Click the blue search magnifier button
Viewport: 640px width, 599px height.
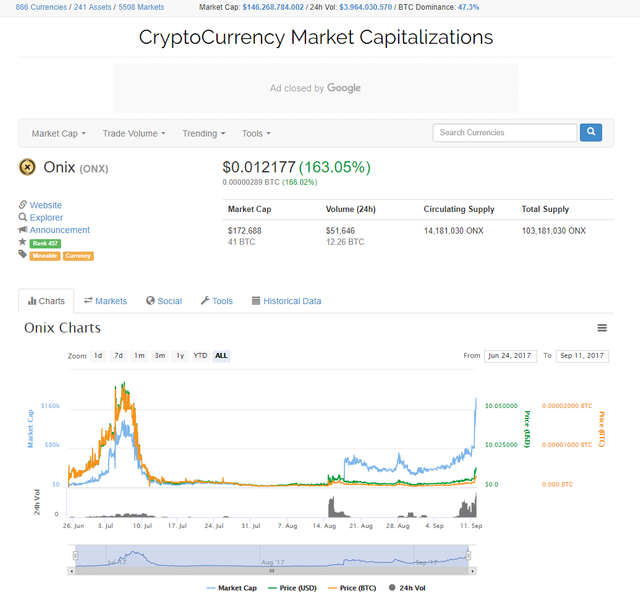[591, 132]
